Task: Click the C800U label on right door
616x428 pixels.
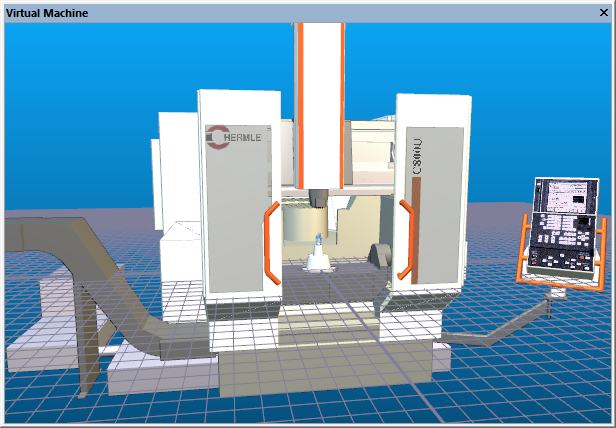Action: pyautogui.click(x=417, y=156)
